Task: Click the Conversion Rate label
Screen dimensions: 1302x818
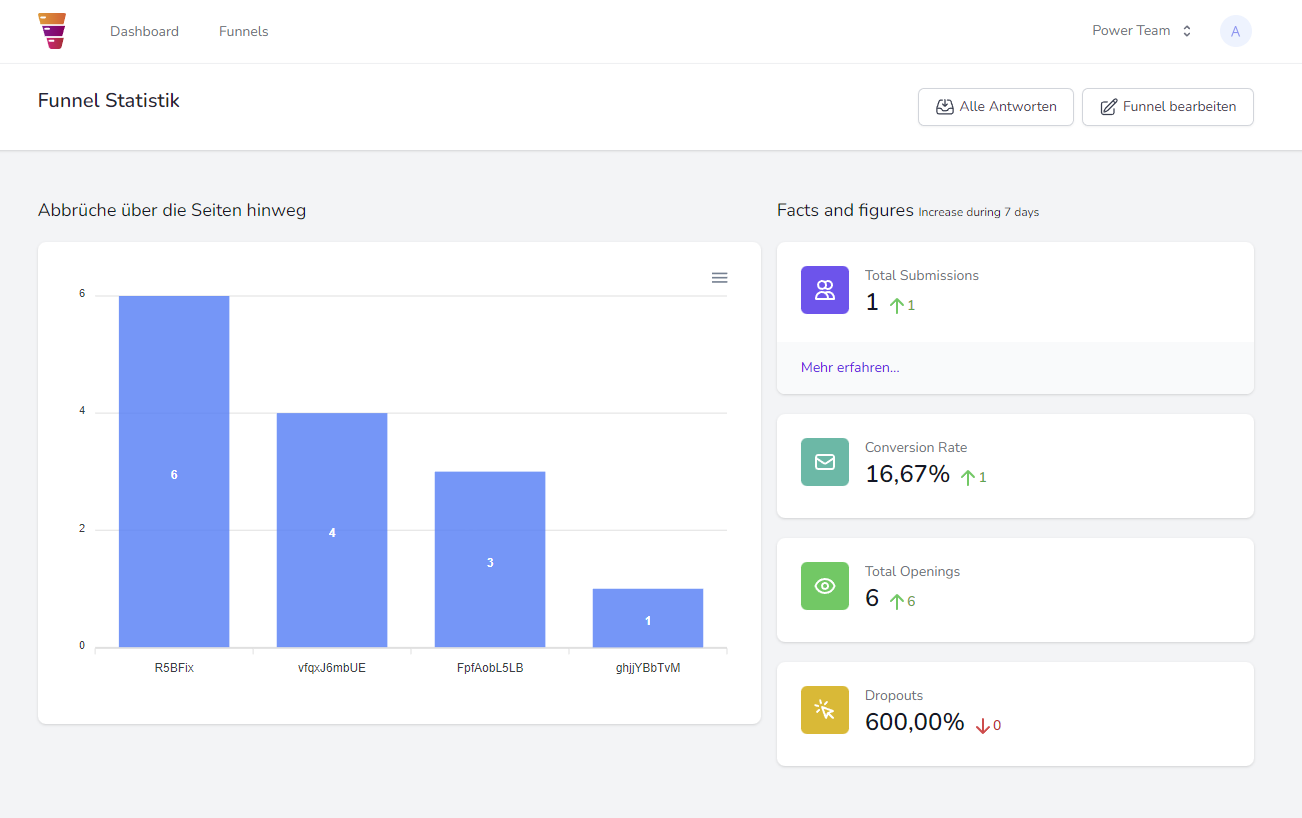Action: (916, 447)
